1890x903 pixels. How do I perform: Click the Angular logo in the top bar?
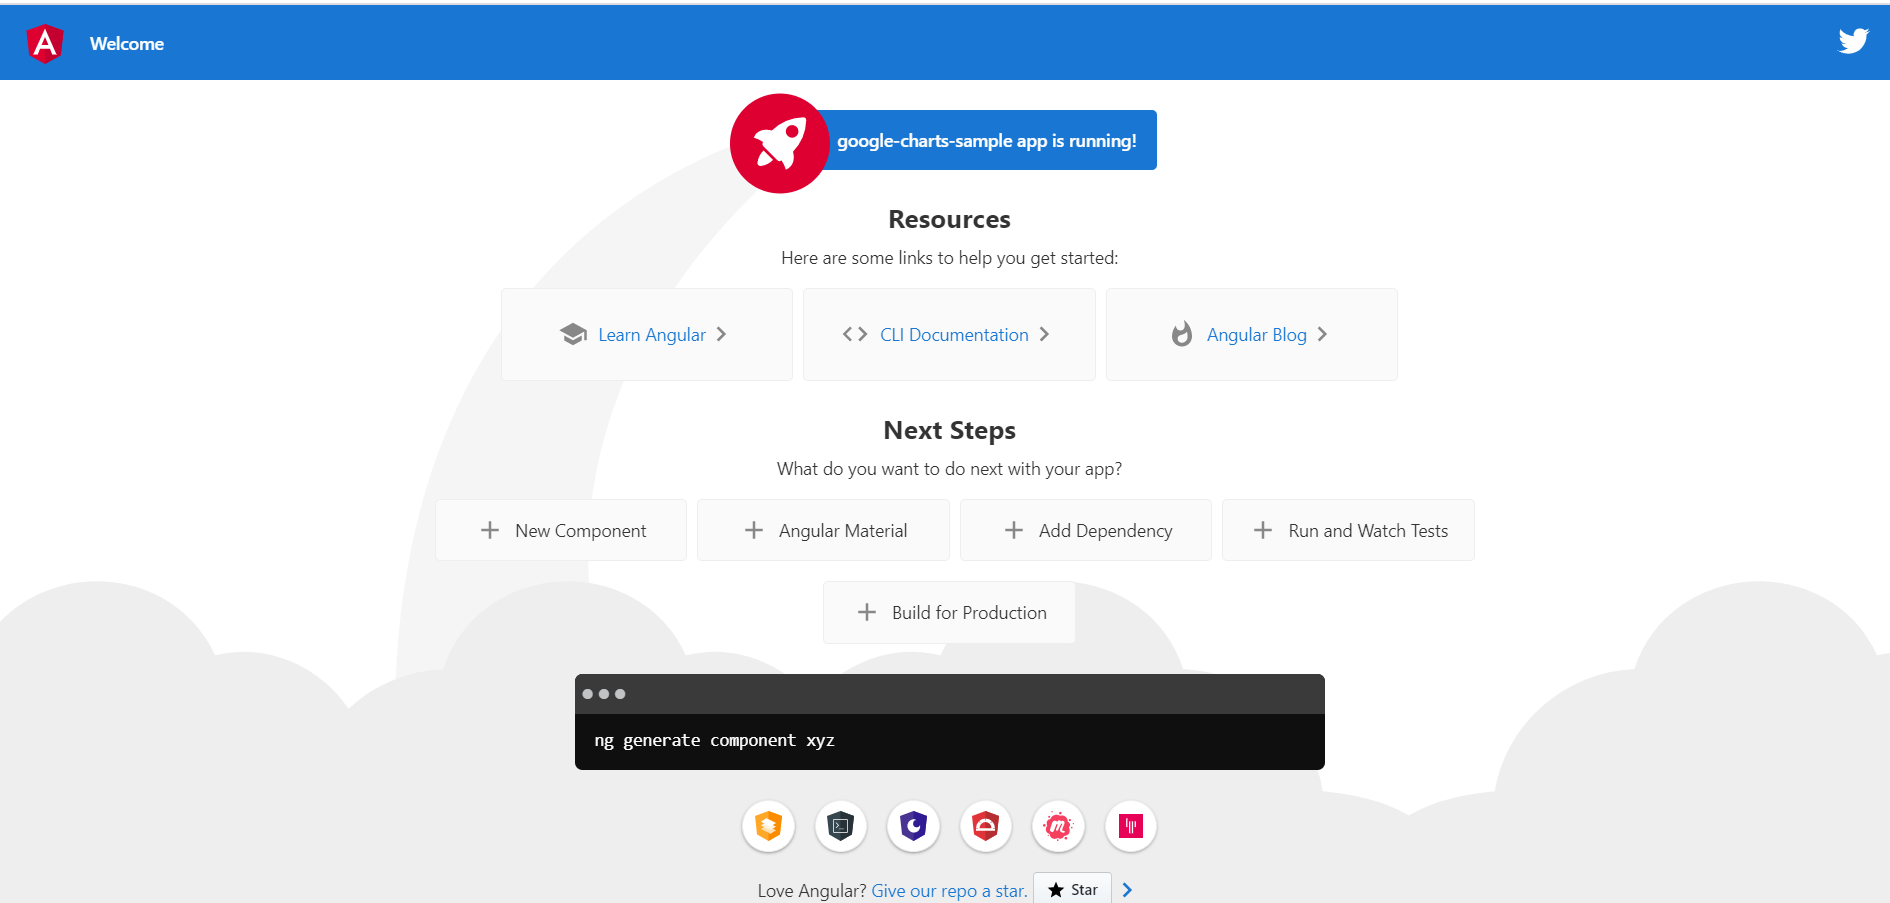click(44, 43)
